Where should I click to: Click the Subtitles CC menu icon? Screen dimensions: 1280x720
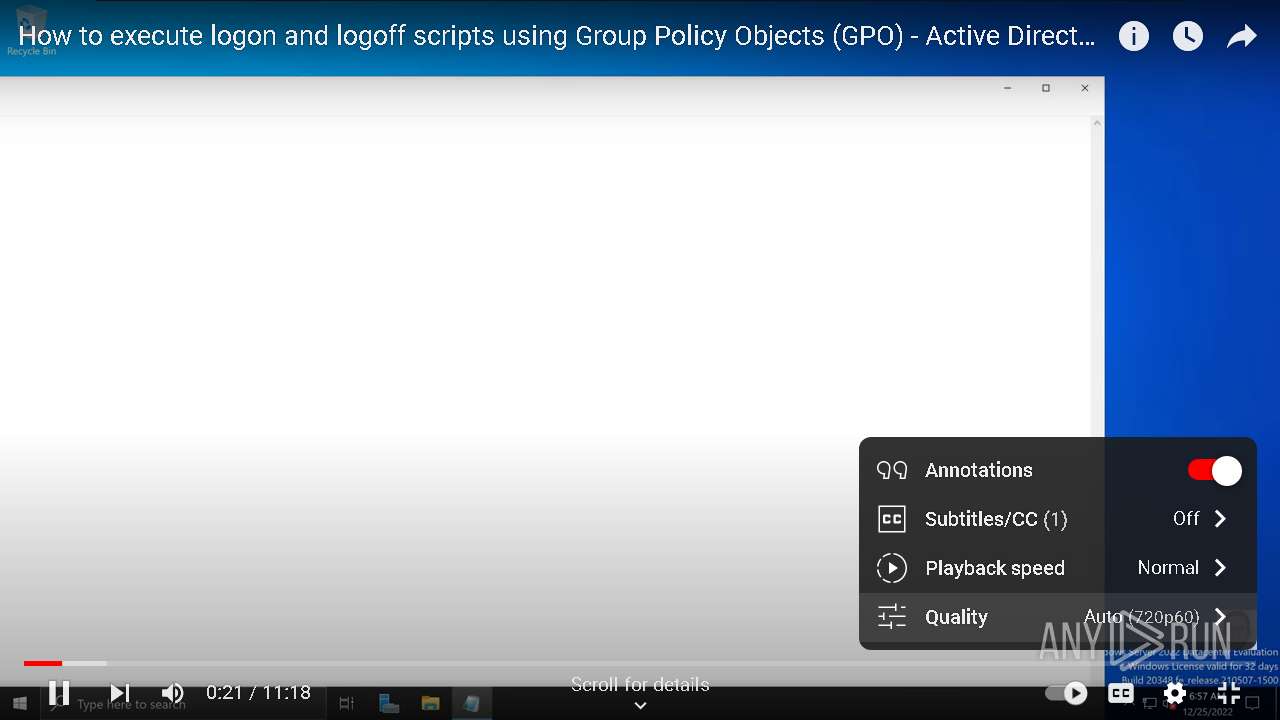pos(891,519)
